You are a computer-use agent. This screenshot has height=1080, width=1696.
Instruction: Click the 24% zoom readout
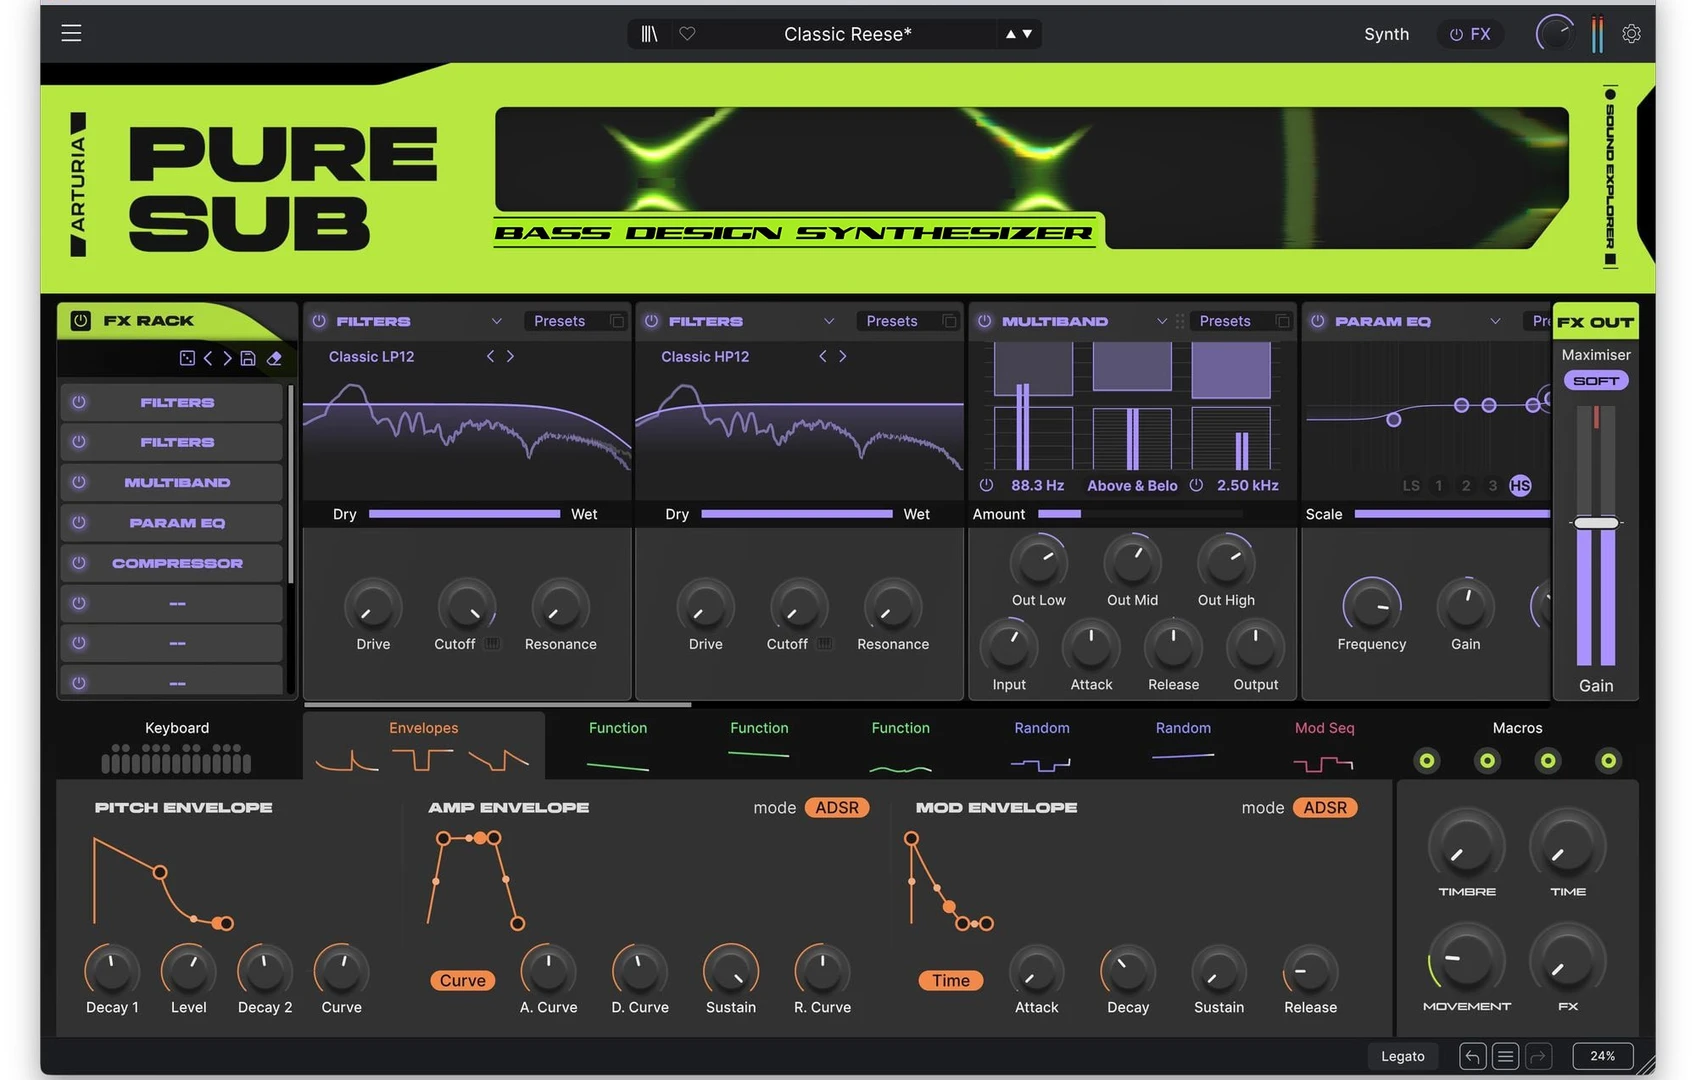tap(1603, 1056)
